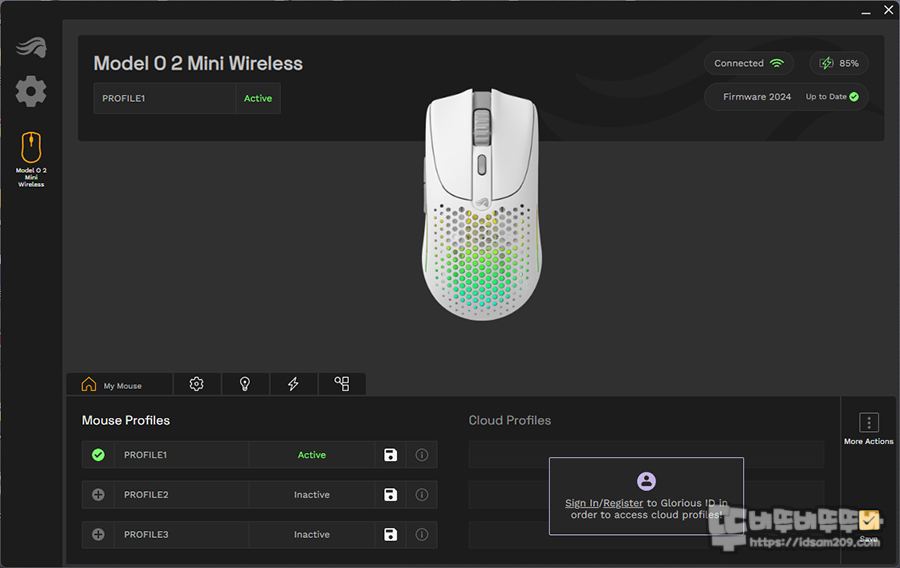Click PROFILE1 Active status label
This screenshot has width=900, height=568.
312,455
